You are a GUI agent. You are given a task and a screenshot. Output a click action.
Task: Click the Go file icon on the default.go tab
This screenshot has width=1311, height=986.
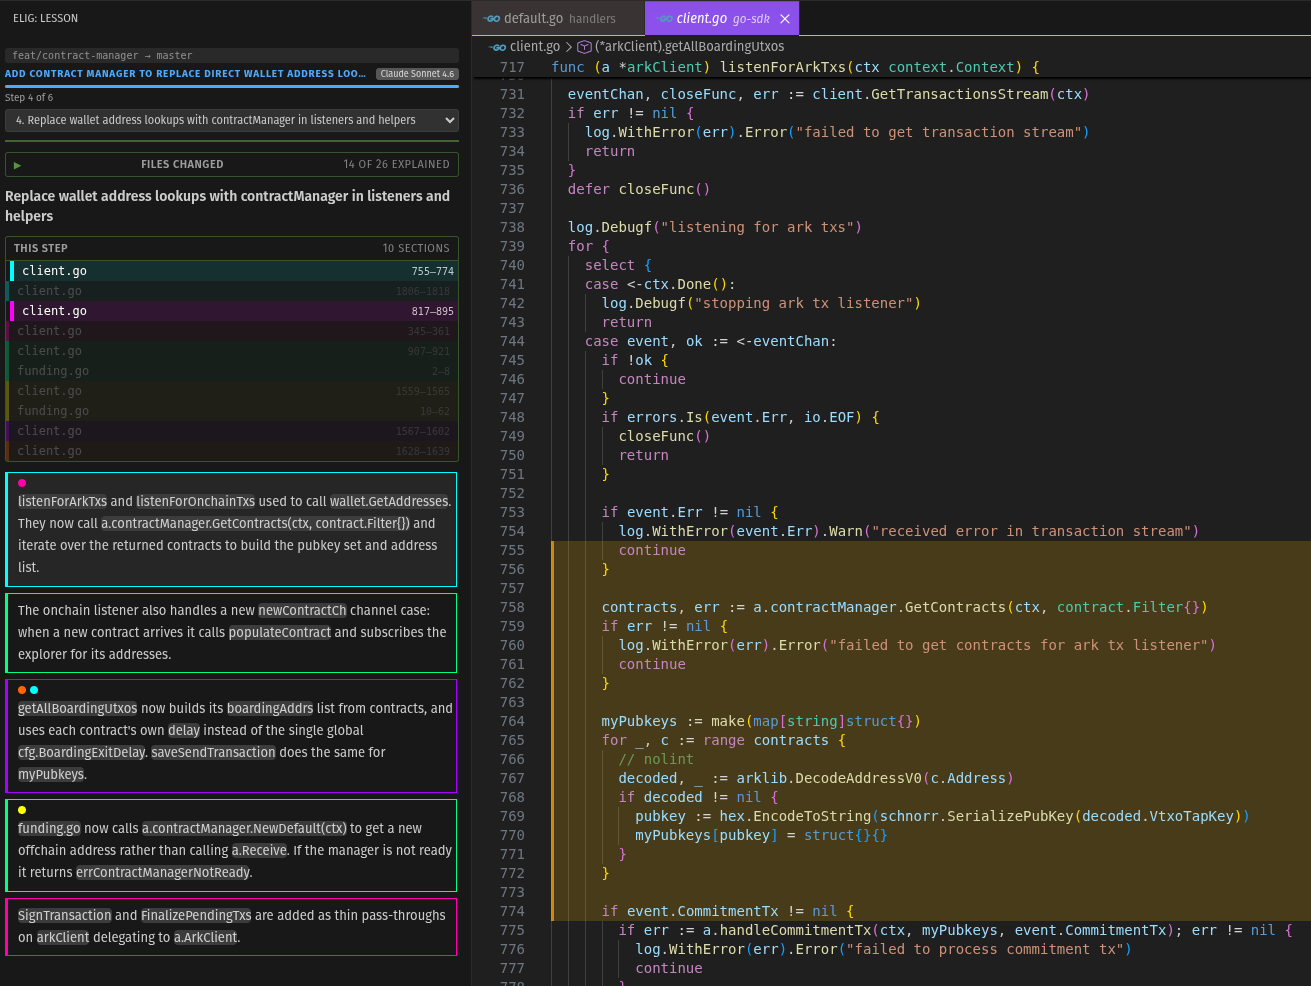click(491, 18)
